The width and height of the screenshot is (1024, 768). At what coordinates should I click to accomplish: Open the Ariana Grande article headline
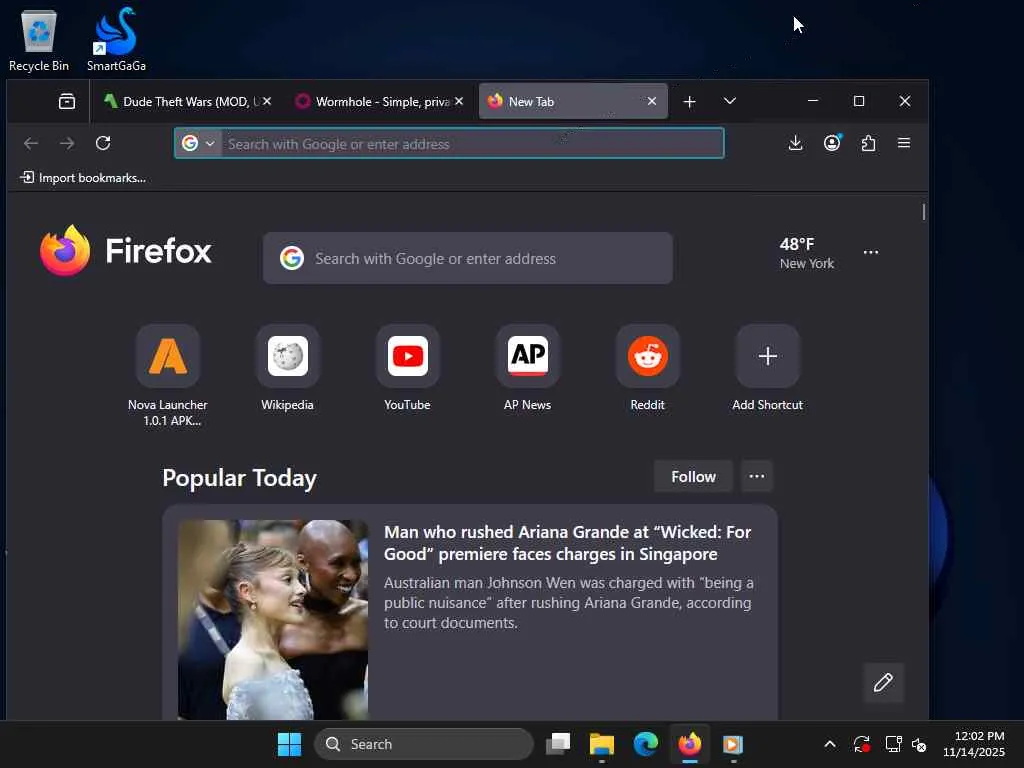click(567, 543)
